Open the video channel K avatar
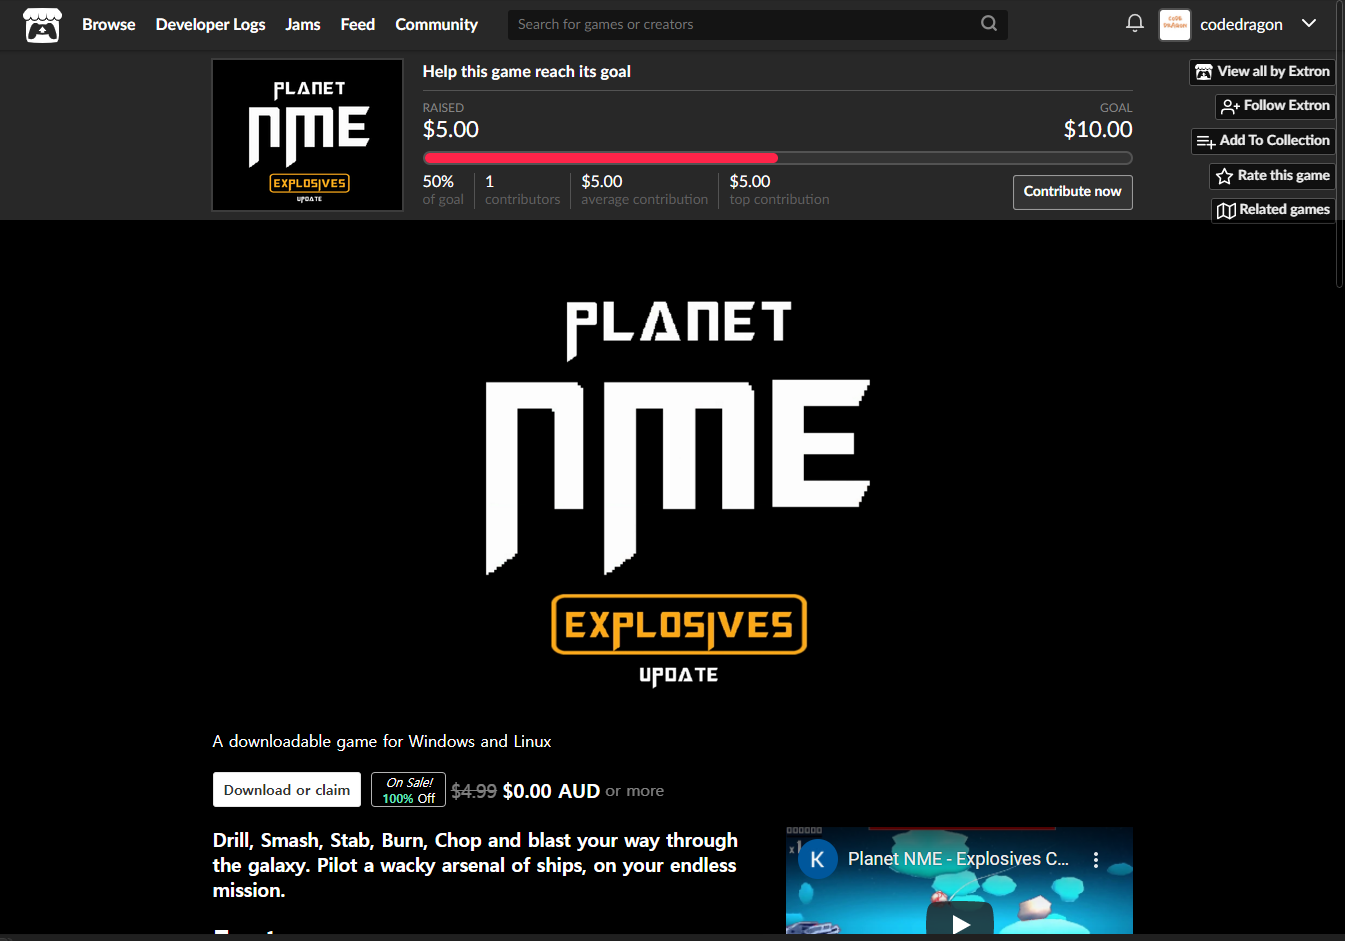Image resolution: width=1345 pixels, height=941 pixels. pyautogui.click(x=817, y=859)
